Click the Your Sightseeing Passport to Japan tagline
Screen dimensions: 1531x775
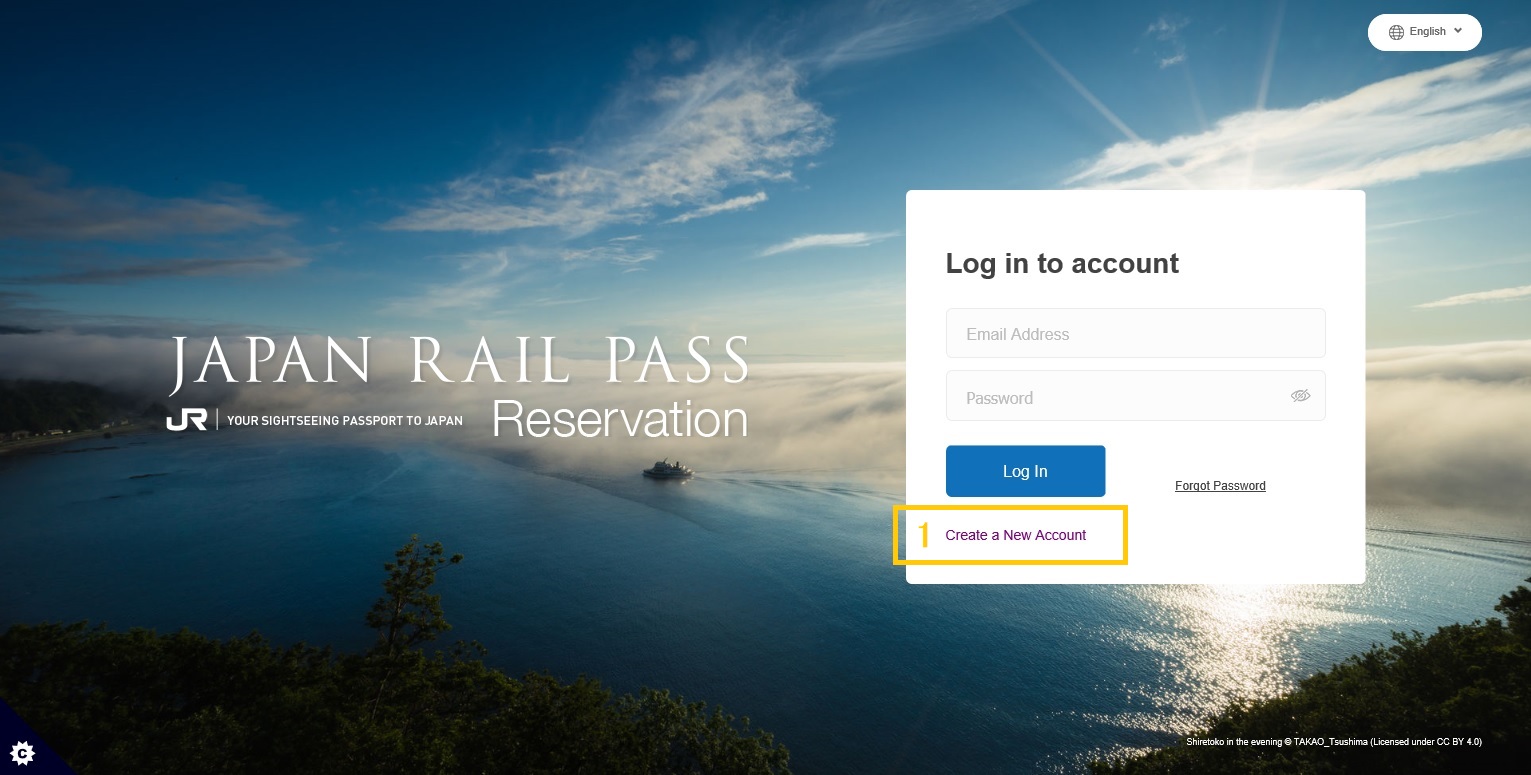coord(345,421)
